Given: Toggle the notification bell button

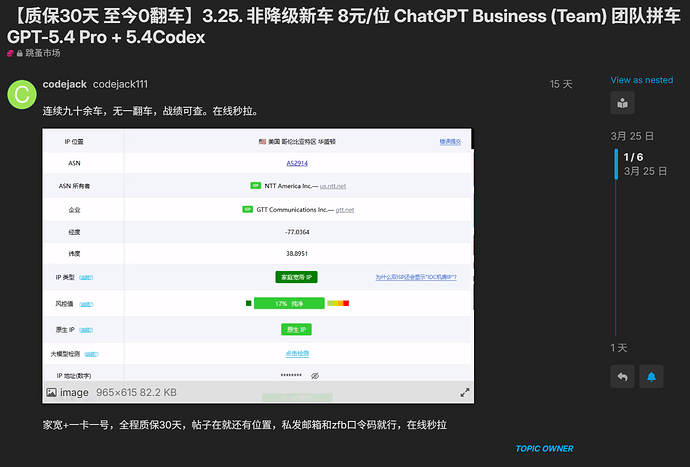Looking at the screenshot, I should (x=651, y=377).
